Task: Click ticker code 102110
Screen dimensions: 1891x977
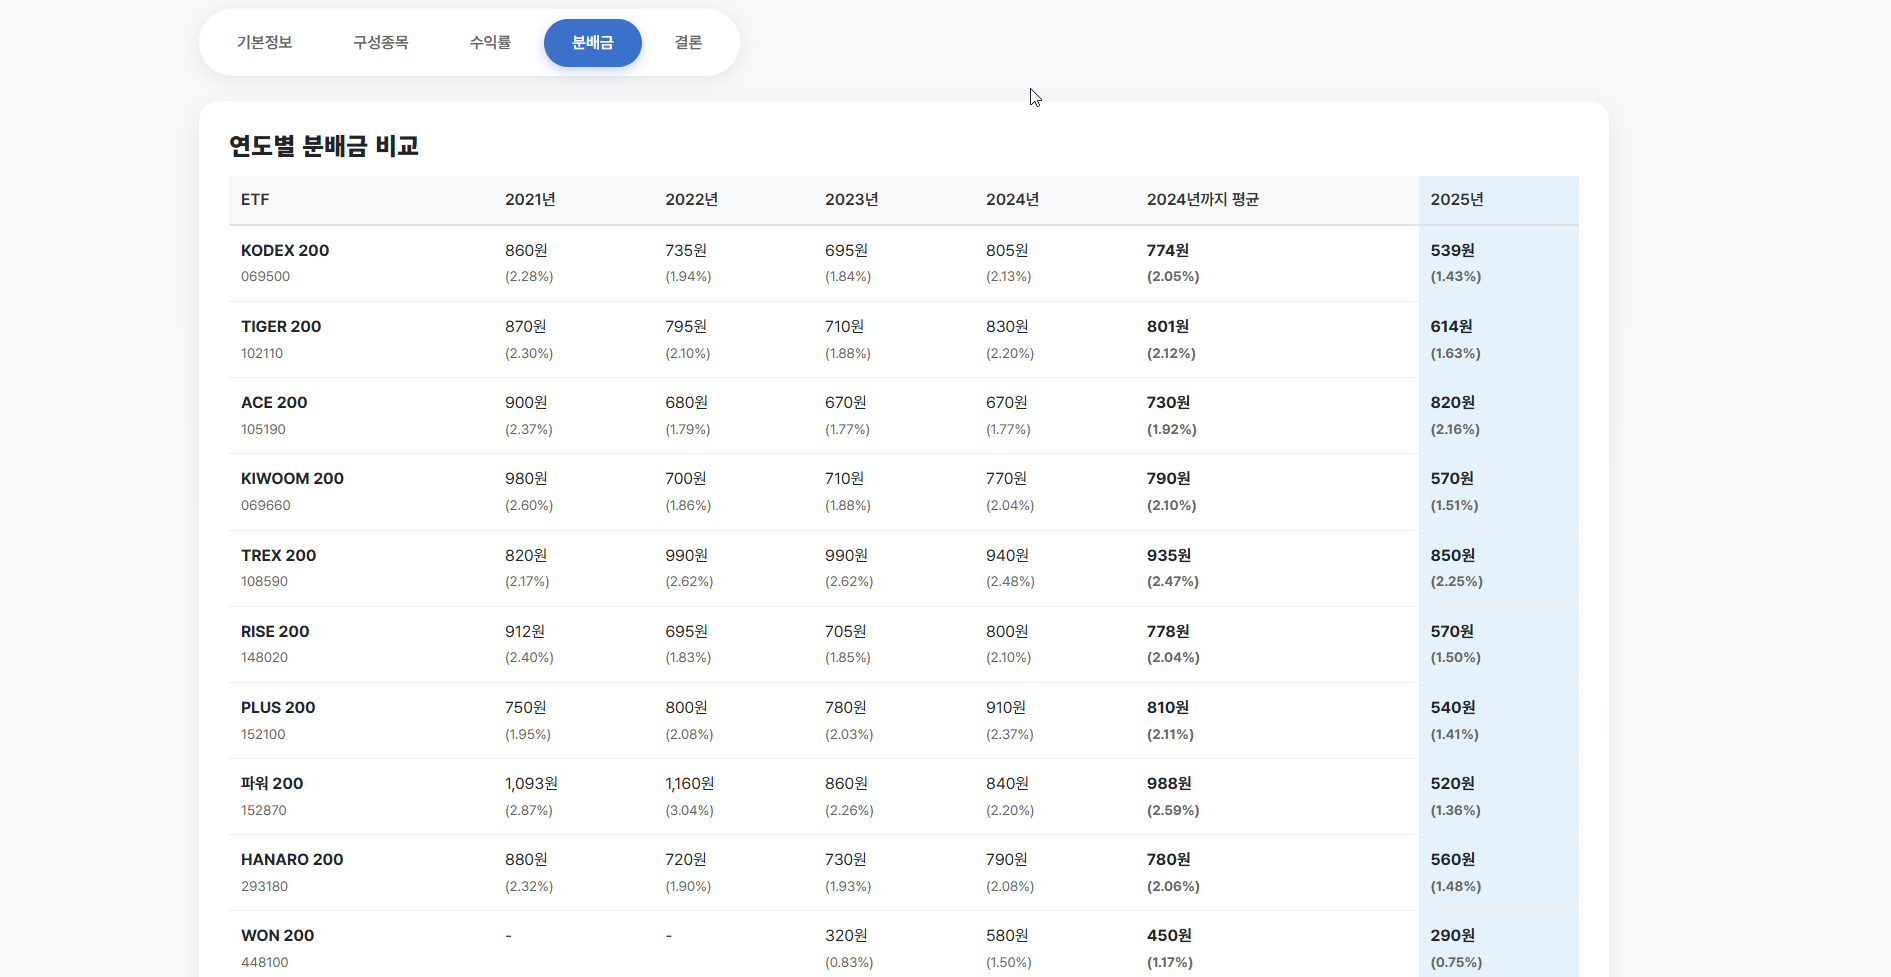Action: coord(262,354)
